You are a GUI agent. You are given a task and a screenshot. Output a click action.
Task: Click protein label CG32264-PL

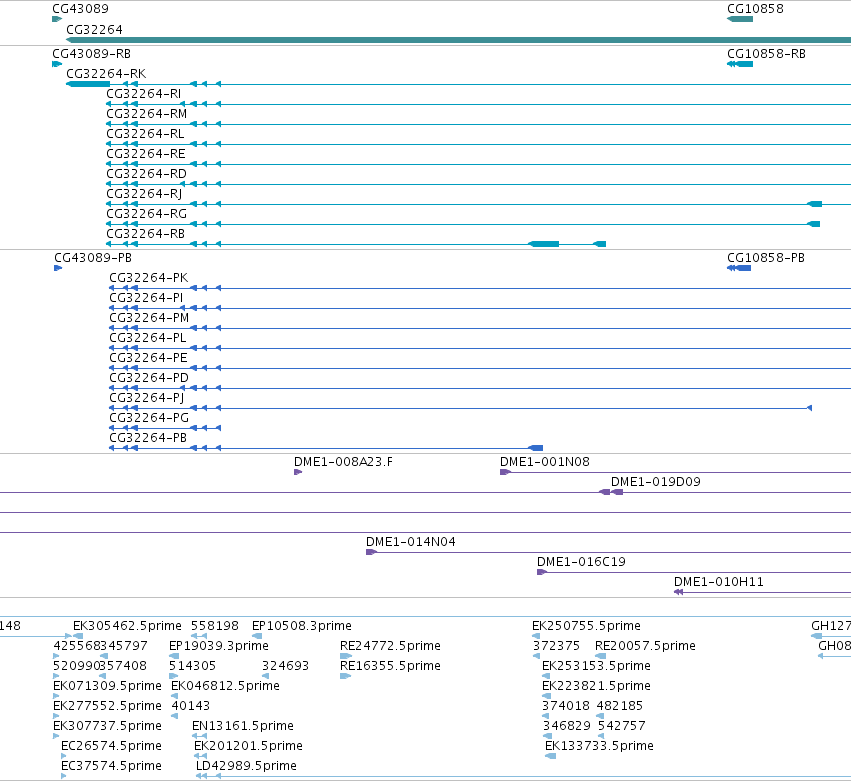[x=148, y=338]
